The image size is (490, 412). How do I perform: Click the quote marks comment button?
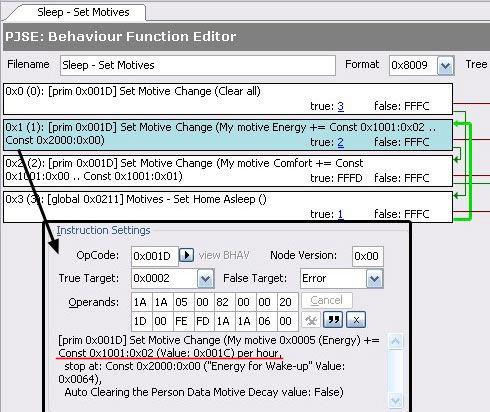333,320
